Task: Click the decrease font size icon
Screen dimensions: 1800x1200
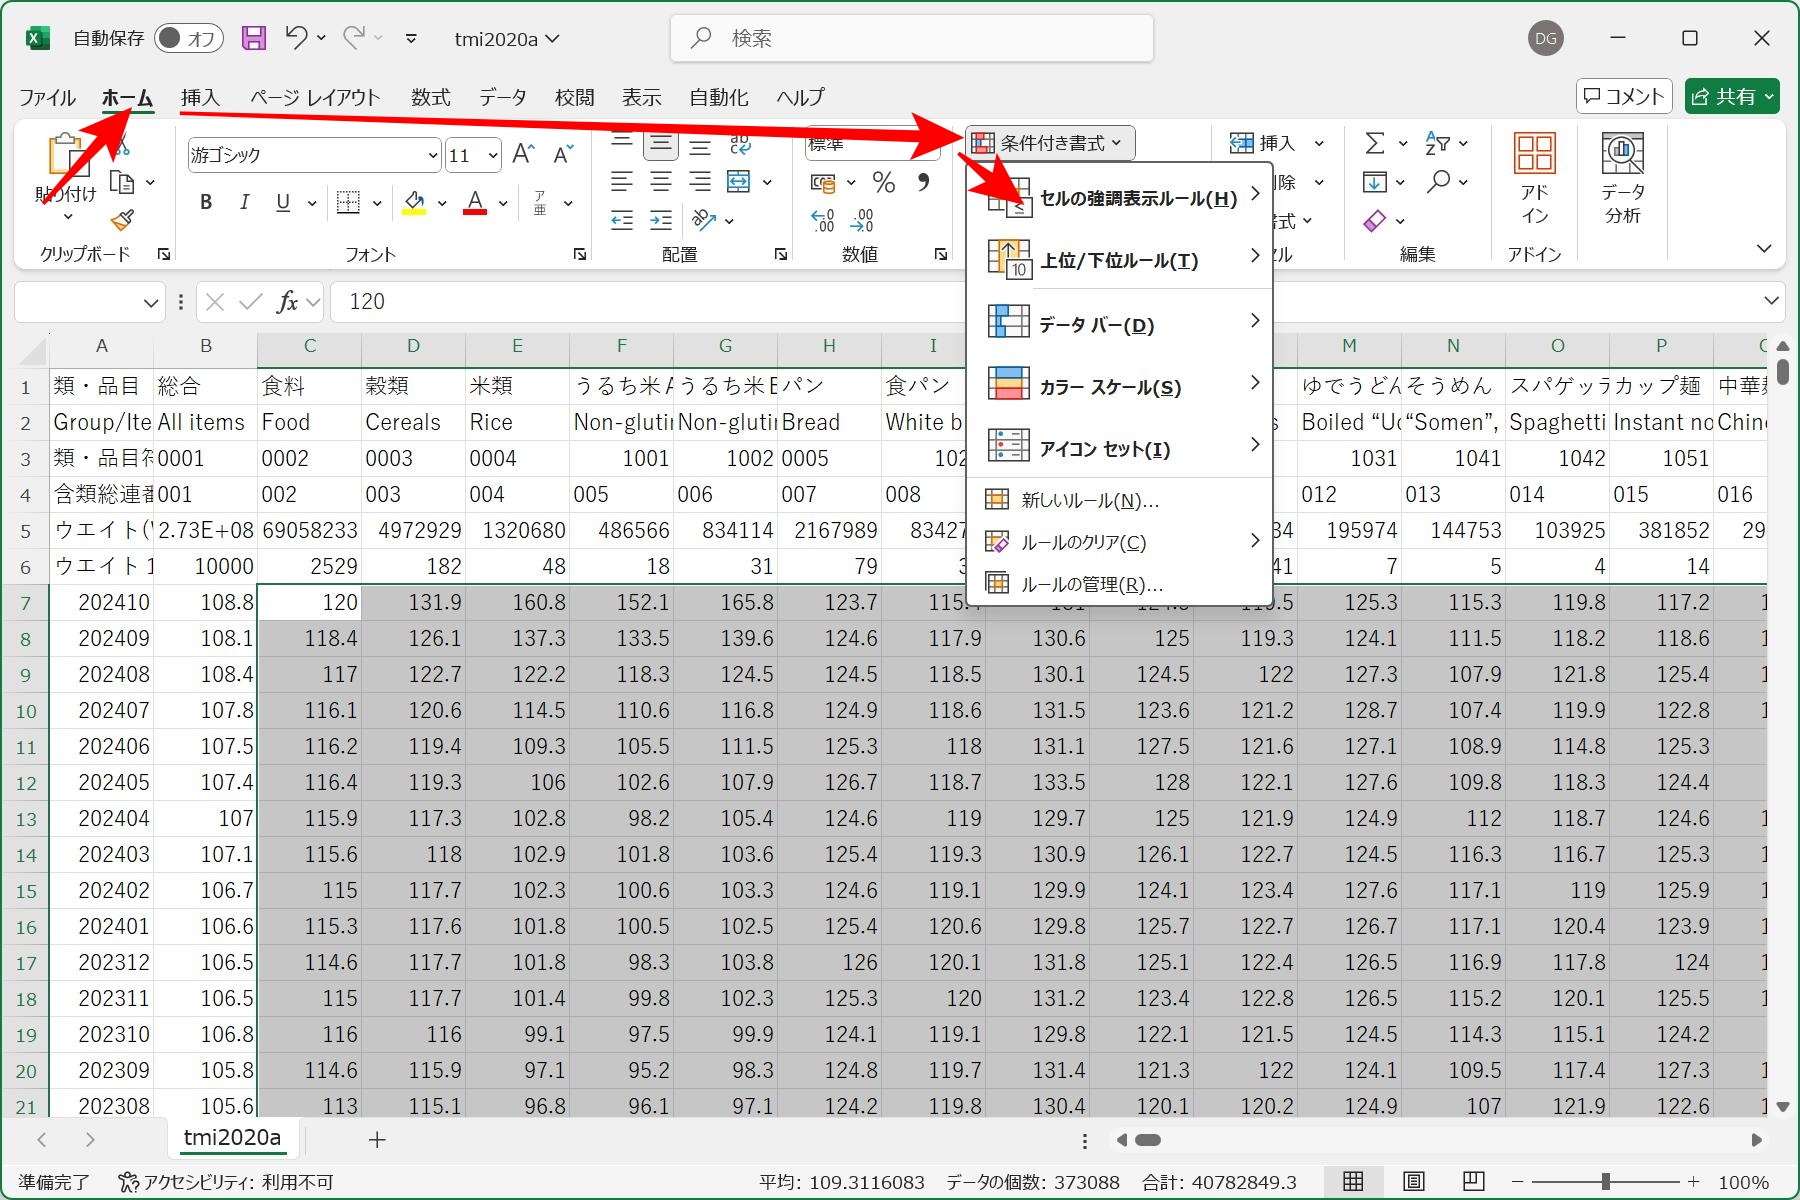Action: (563, 154)
